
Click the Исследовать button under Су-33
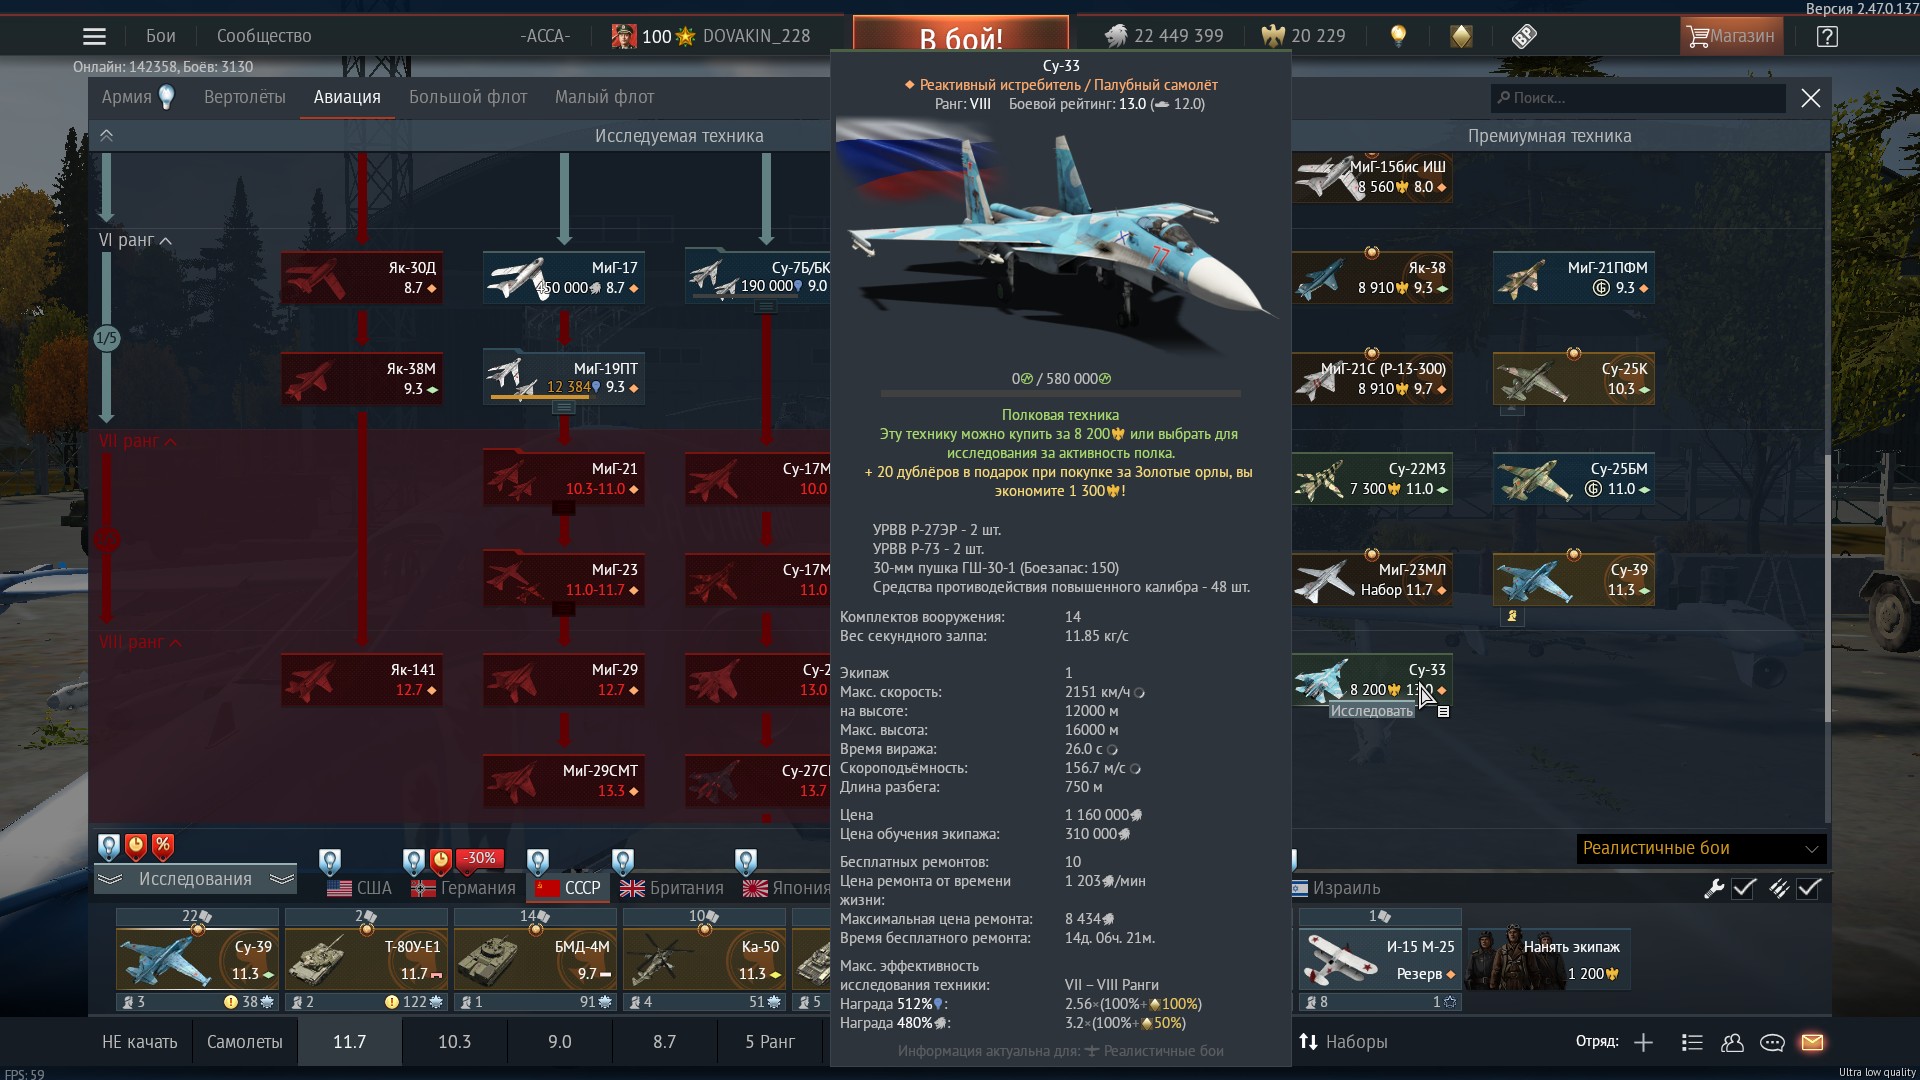[x=1371, y=711]
